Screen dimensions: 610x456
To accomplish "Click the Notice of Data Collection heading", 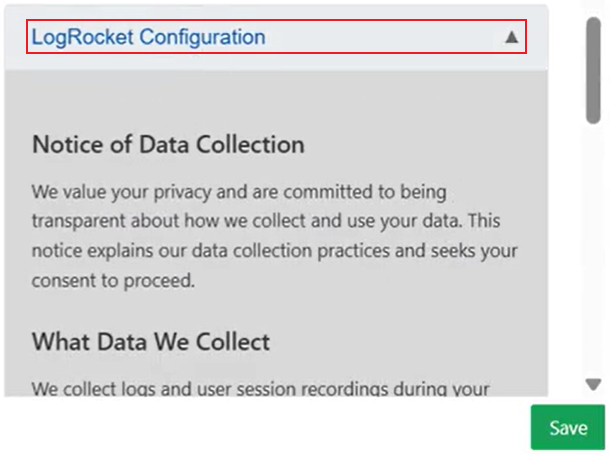I will pyautogui.click(x=168, y=144).
